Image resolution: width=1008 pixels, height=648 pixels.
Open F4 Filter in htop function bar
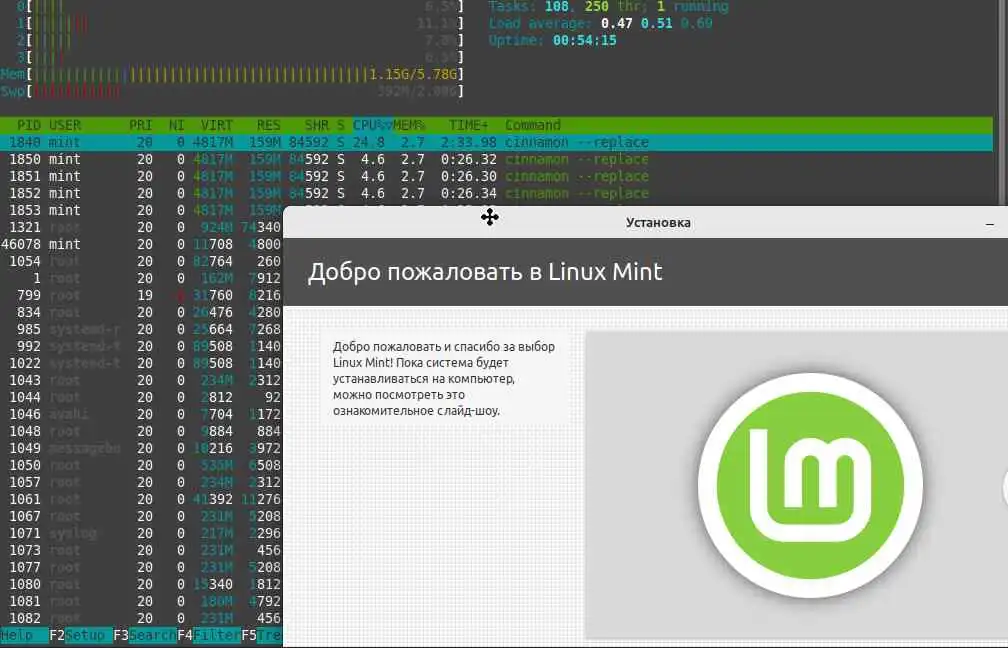click(x=209, y=635)
